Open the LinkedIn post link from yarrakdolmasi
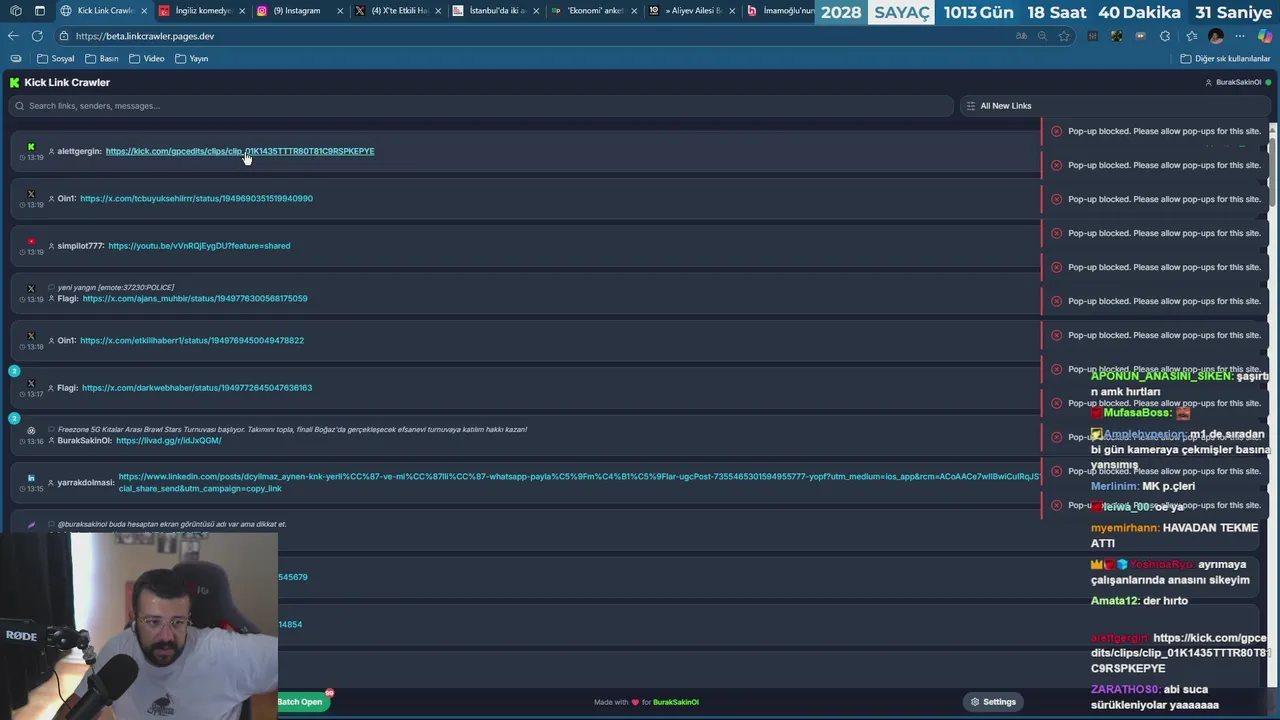The width and height of the screenshot is (1280, 720). point(578,482)
